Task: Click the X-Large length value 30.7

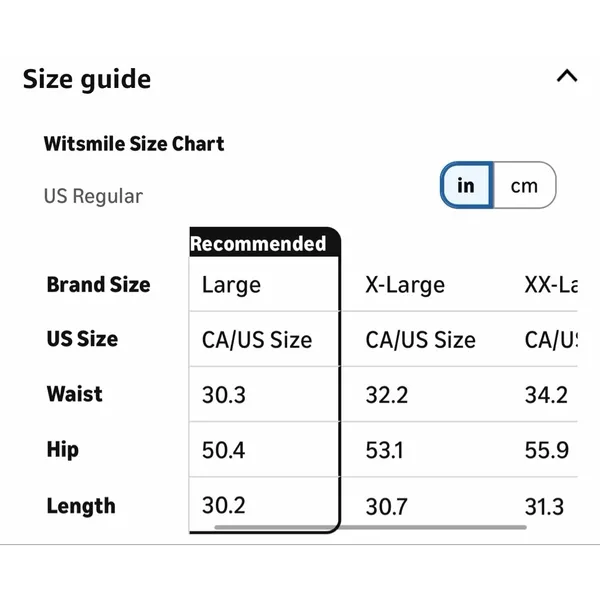Action: [x=386, y=507]
